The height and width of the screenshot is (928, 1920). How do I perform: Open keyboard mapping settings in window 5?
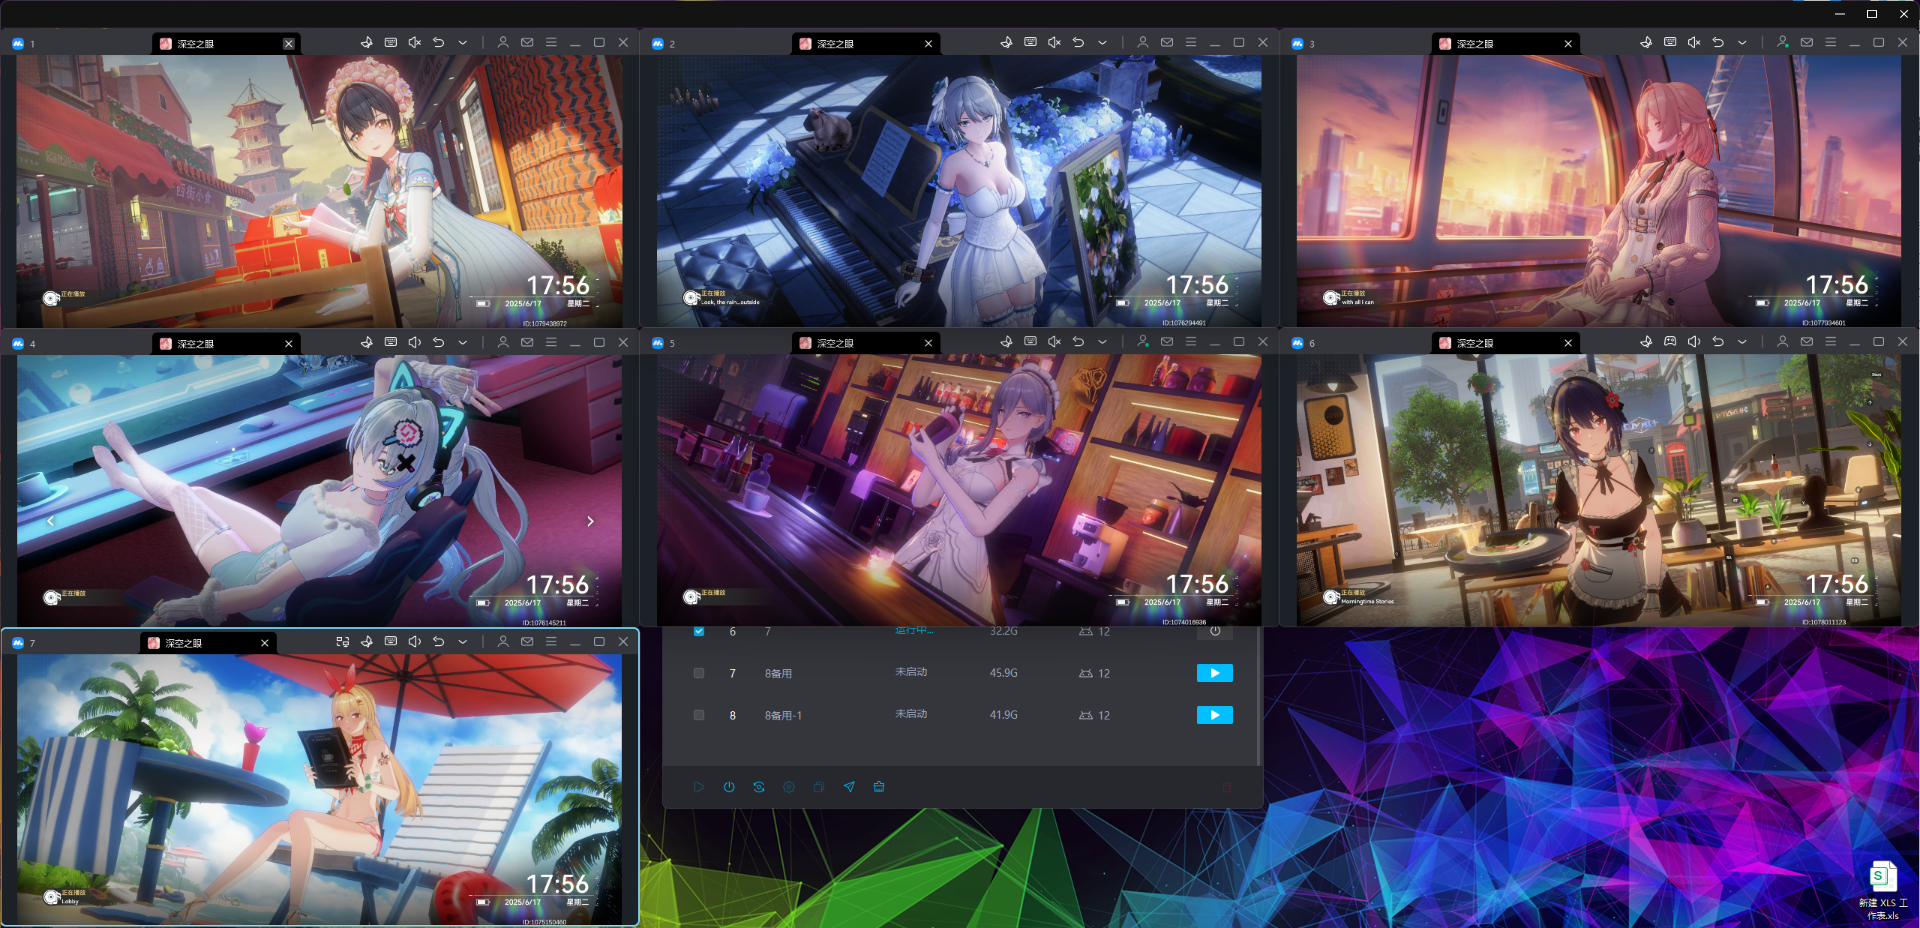click(1030, 342)
